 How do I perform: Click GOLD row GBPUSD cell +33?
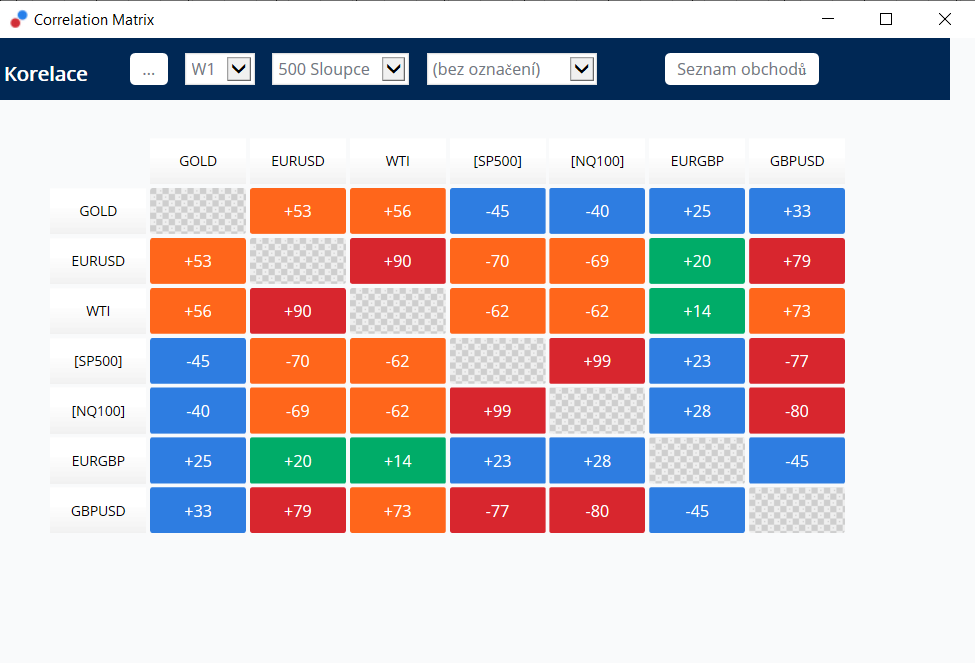coord(797,211)
